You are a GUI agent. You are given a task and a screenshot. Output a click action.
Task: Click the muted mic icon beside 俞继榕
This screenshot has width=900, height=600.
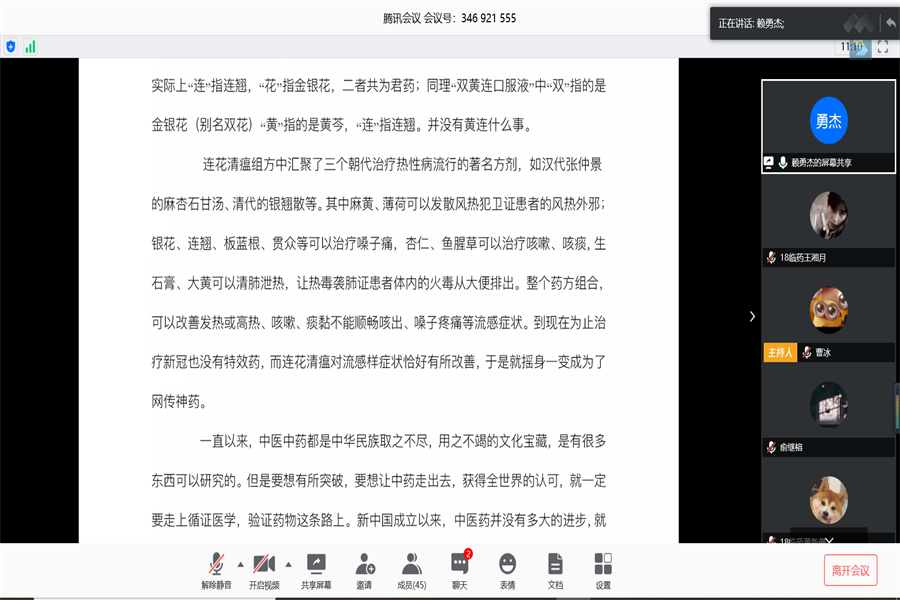[771, 447]
